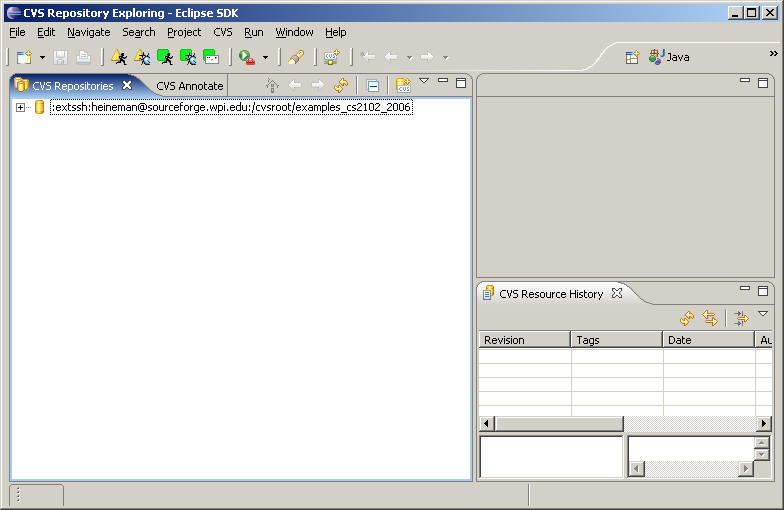The height and width of the screenshot is (510, 784).
Task: Click the yellow repository cylinder icon
Action: 40,107
